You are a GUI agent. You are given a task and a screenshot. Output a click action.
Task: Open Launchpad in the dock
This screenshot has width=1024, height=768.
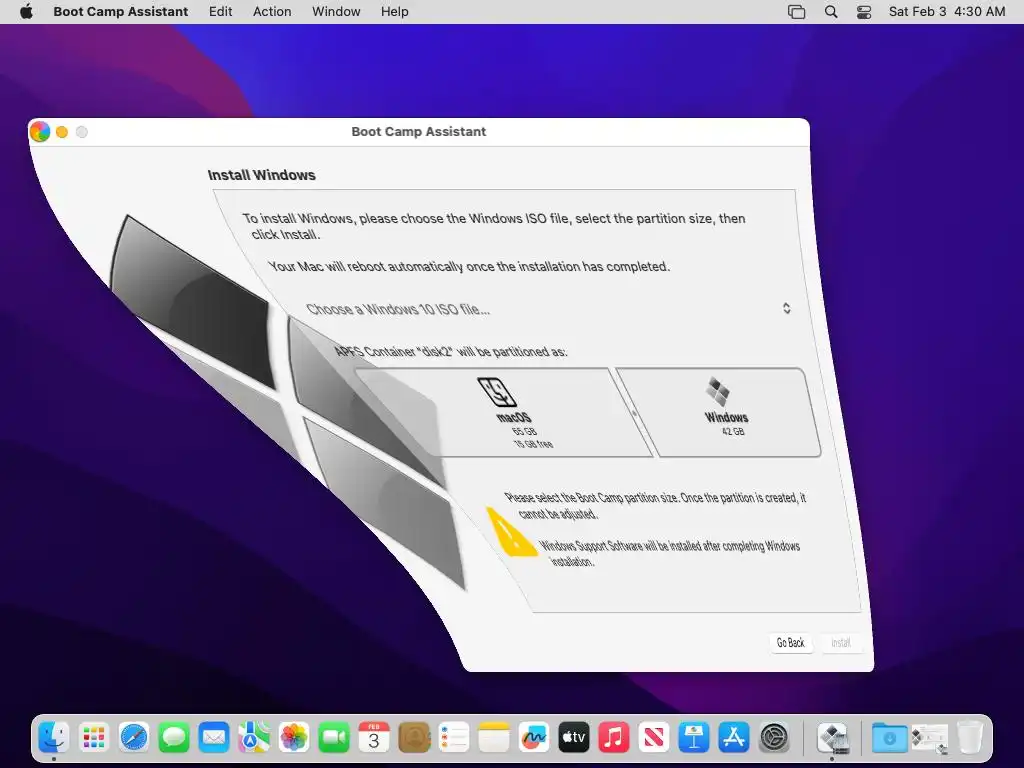(94, 738)
